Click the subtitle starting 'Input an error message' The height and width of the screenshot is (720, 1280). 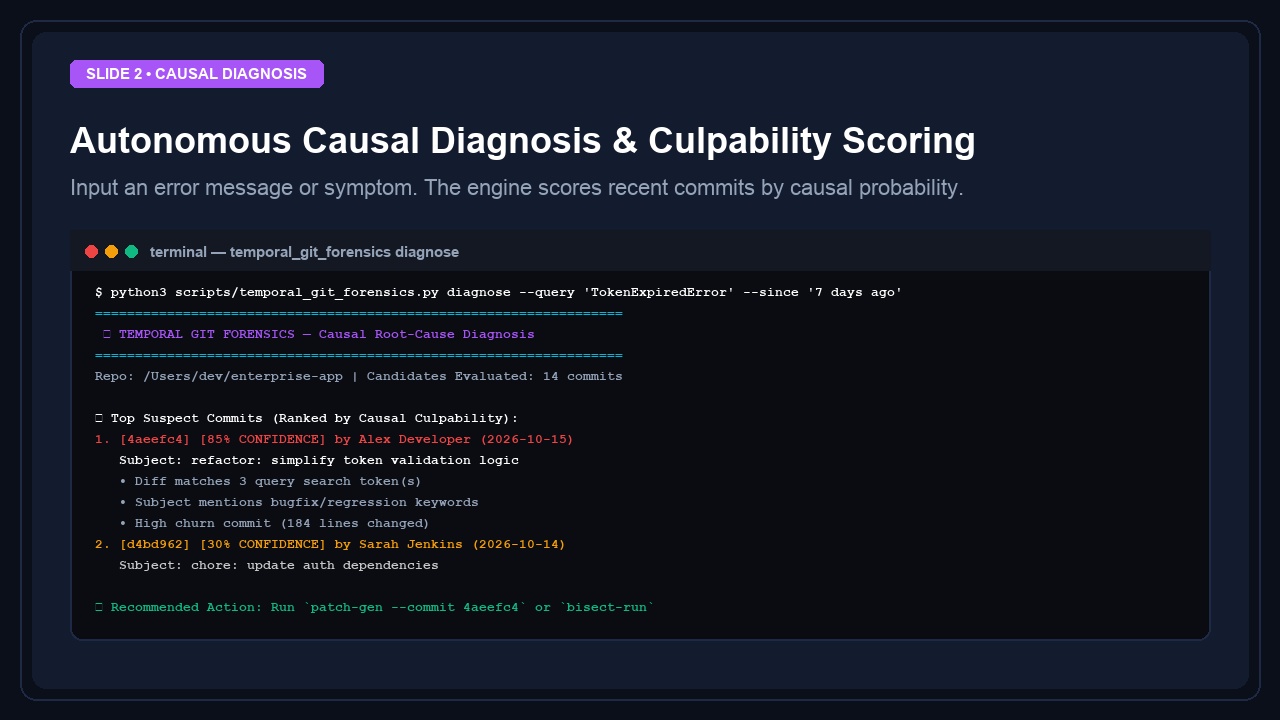click(x=517, y=188)
